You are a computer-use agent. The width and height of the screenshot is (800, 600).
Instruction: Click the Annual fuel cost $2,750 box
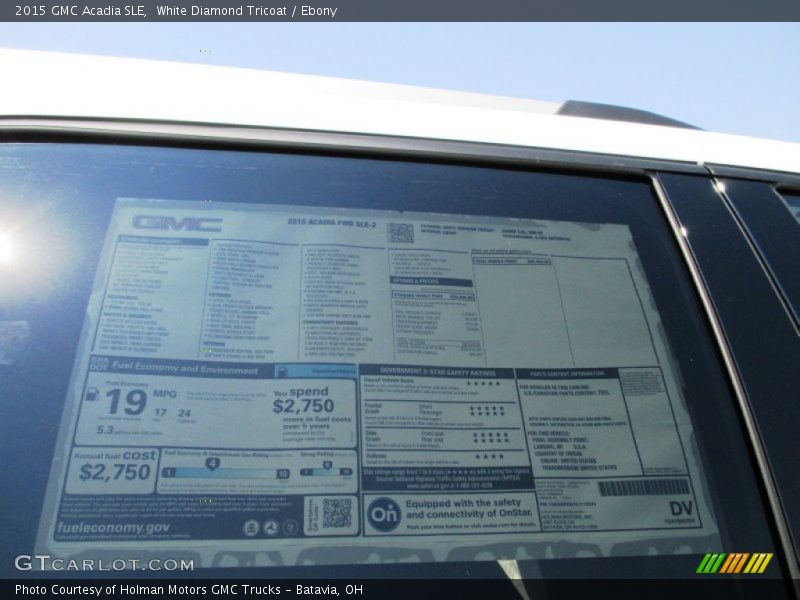[114, 467]
